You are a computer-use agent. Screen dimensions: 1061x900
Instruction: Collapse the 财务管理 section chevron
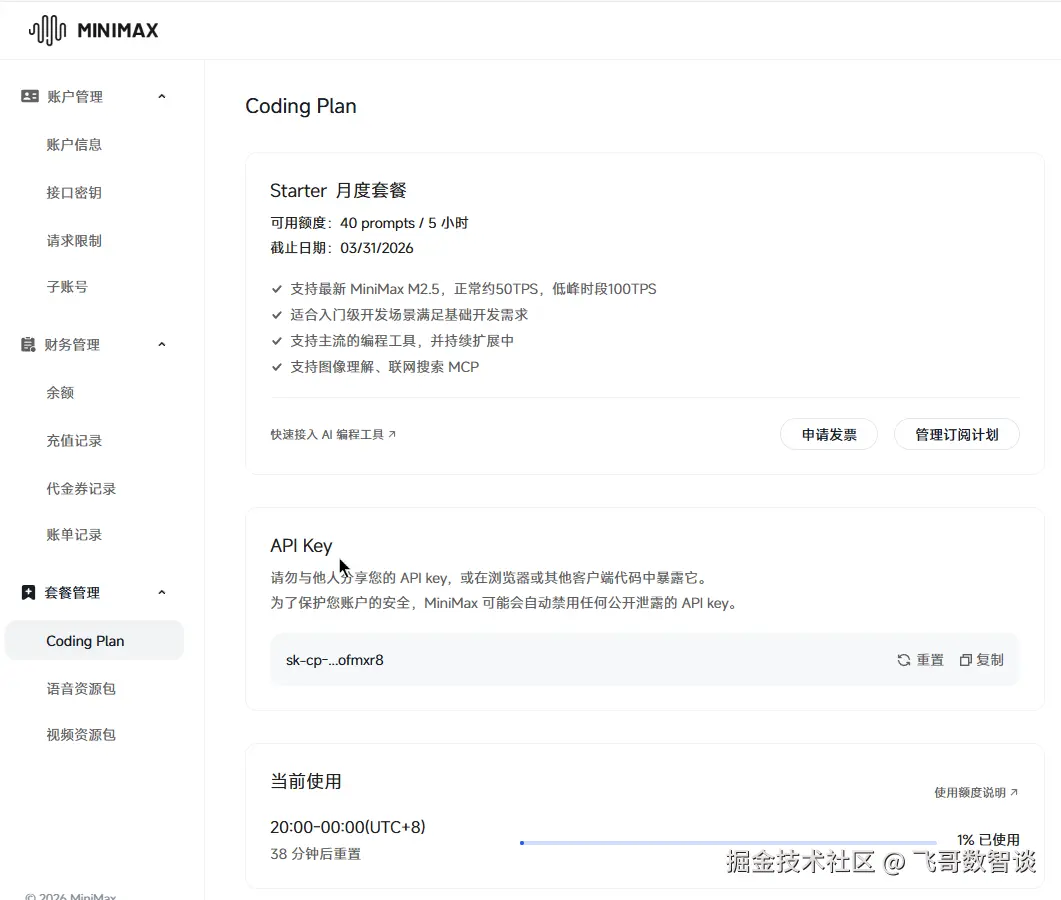click(x=162, y=344)
